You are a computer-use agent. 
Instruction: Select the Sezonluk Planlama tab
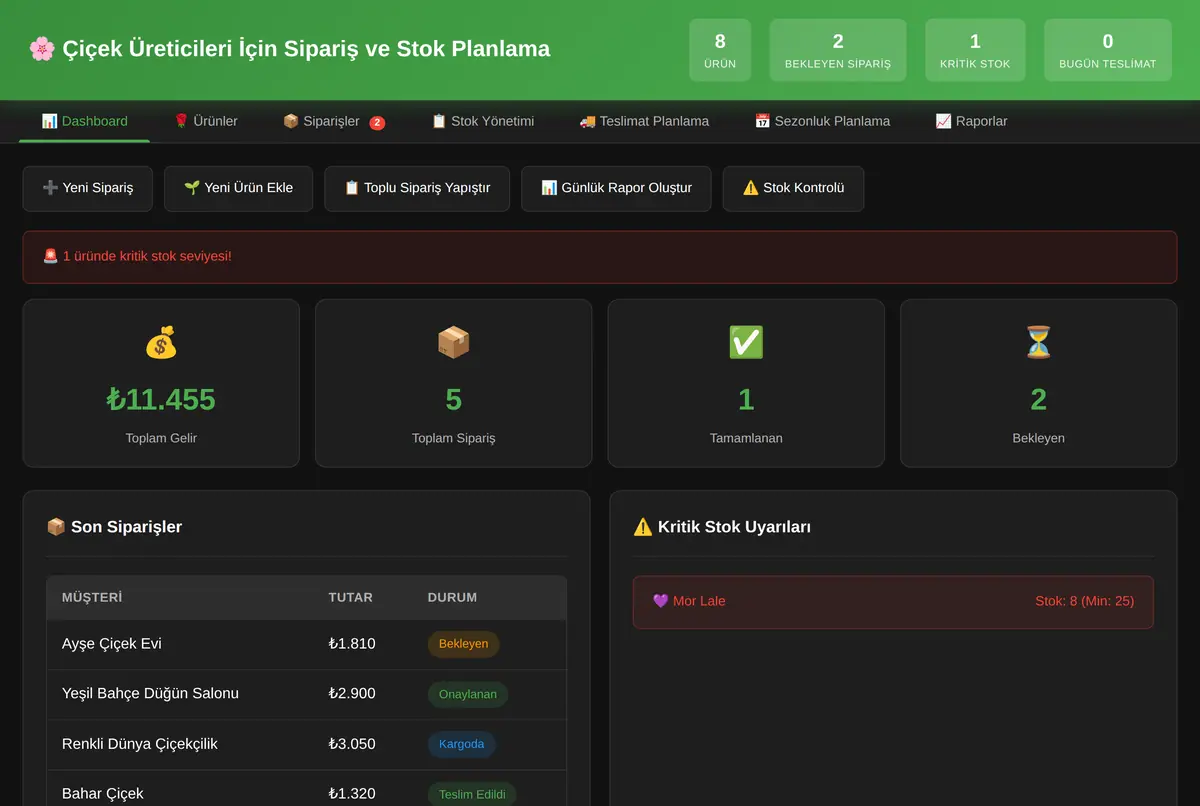822,121
